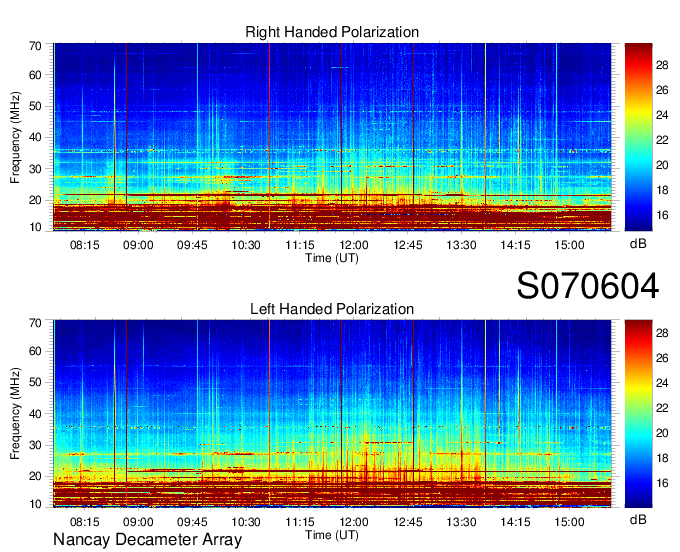This screenshot has width=680, height=552.
Task: Click the 70 MHz tick of Left Handed plot
Action: tap(35, 323)
